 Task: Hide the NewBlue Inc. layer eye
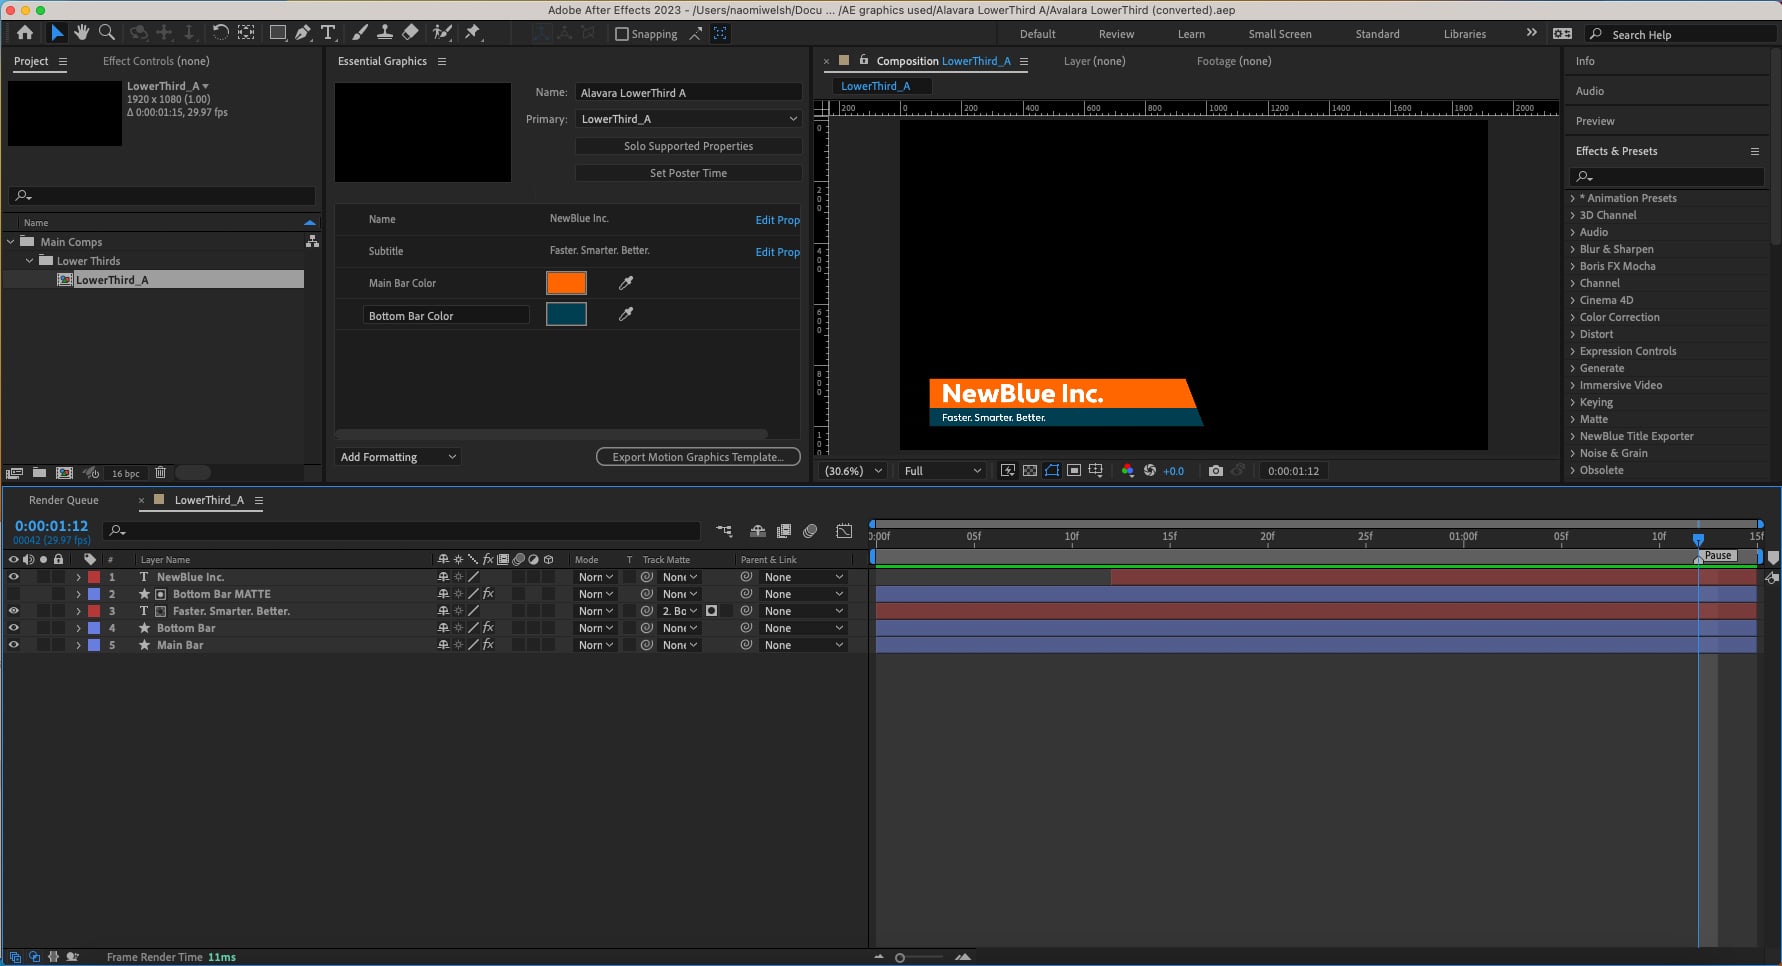point(14,577)
